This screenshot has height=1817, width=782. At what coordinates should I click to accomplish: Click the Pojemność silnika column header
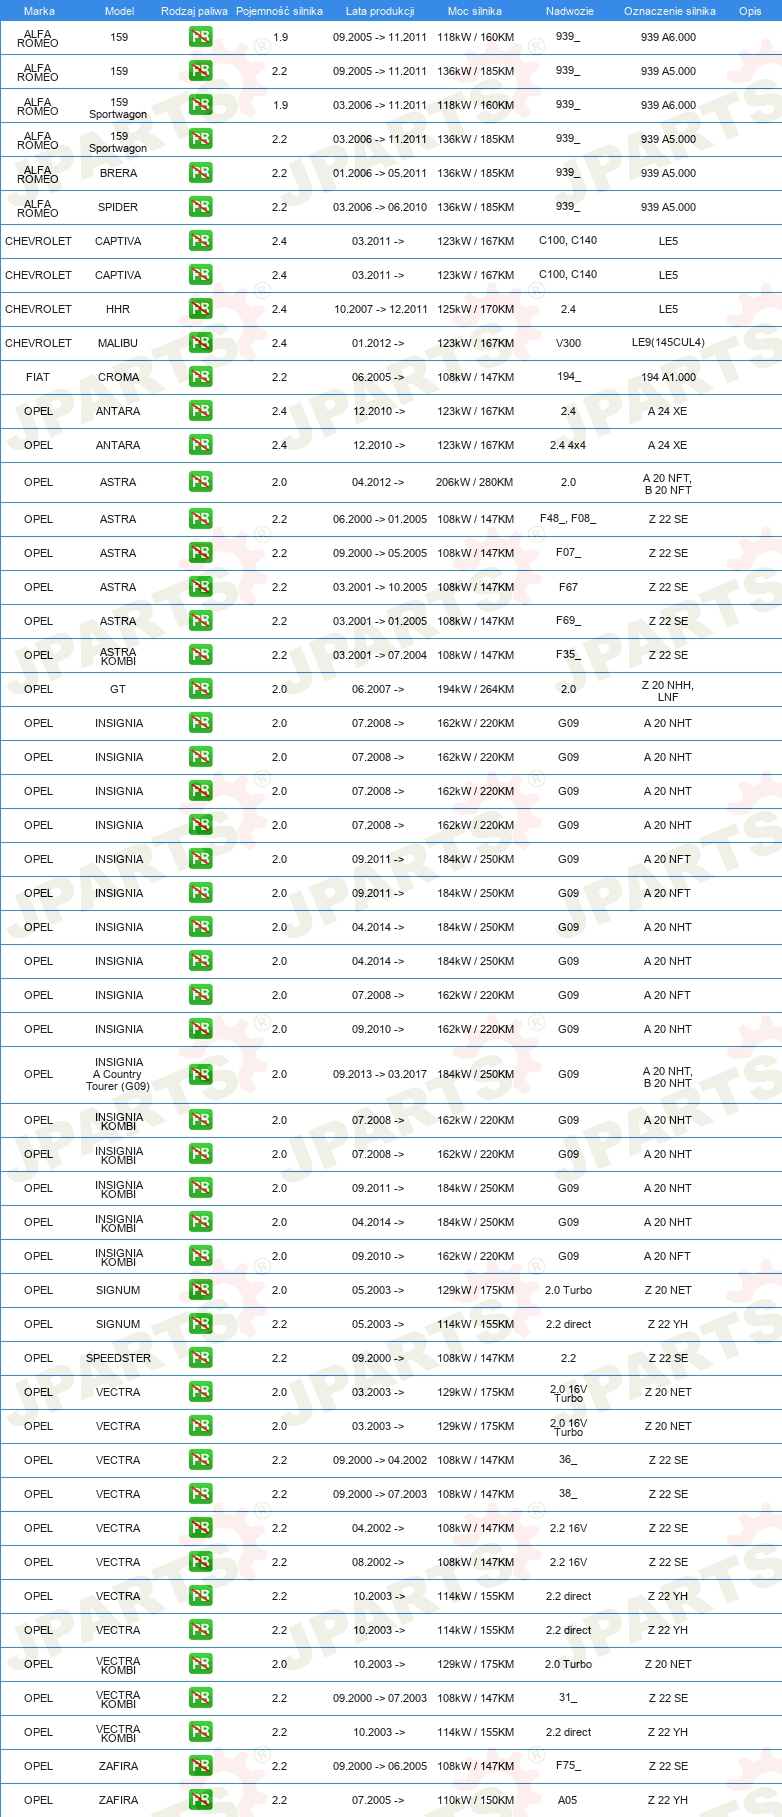point(279,11)
